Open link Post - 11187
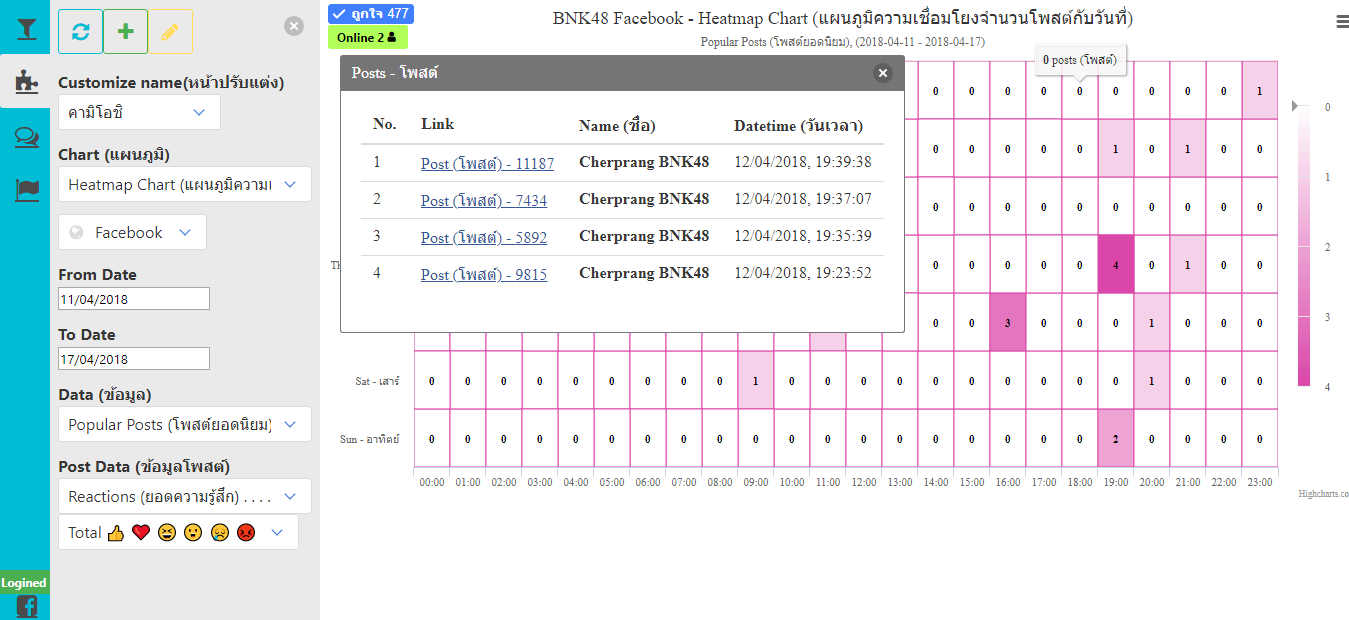 (487, 163)
